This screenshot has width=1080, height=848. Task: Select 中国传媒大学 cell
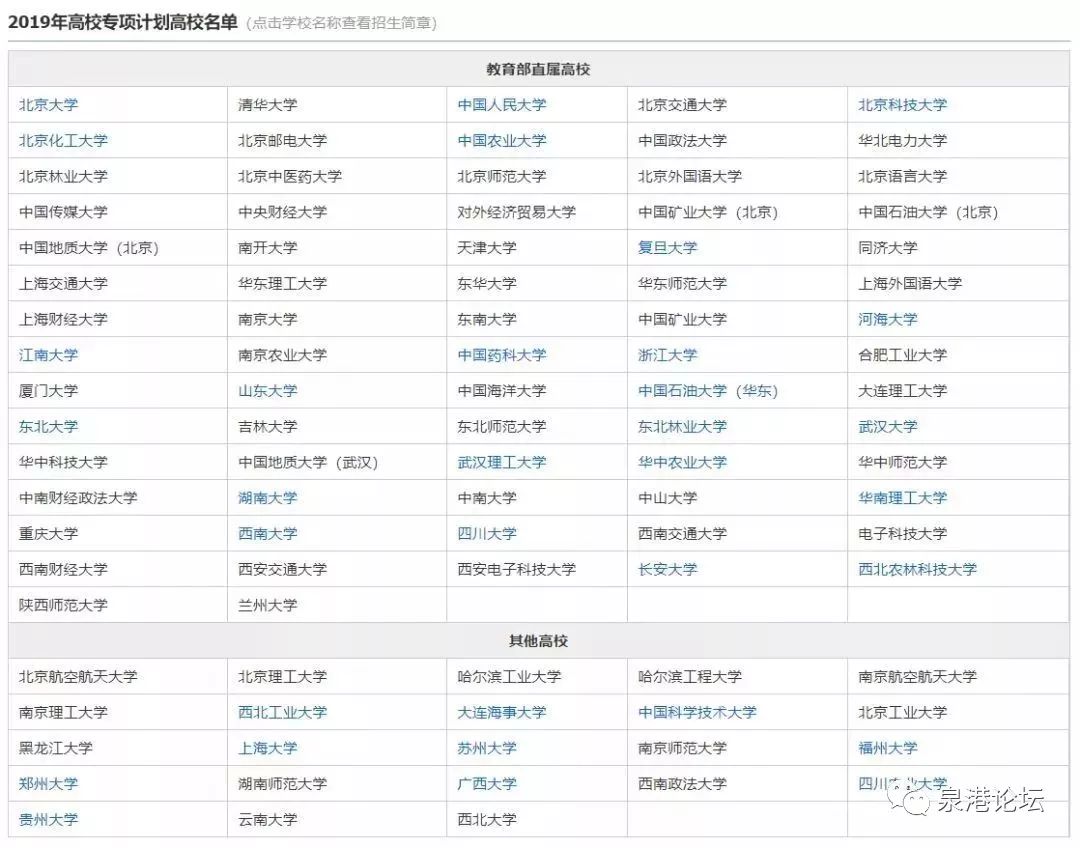tap(118, 212)
